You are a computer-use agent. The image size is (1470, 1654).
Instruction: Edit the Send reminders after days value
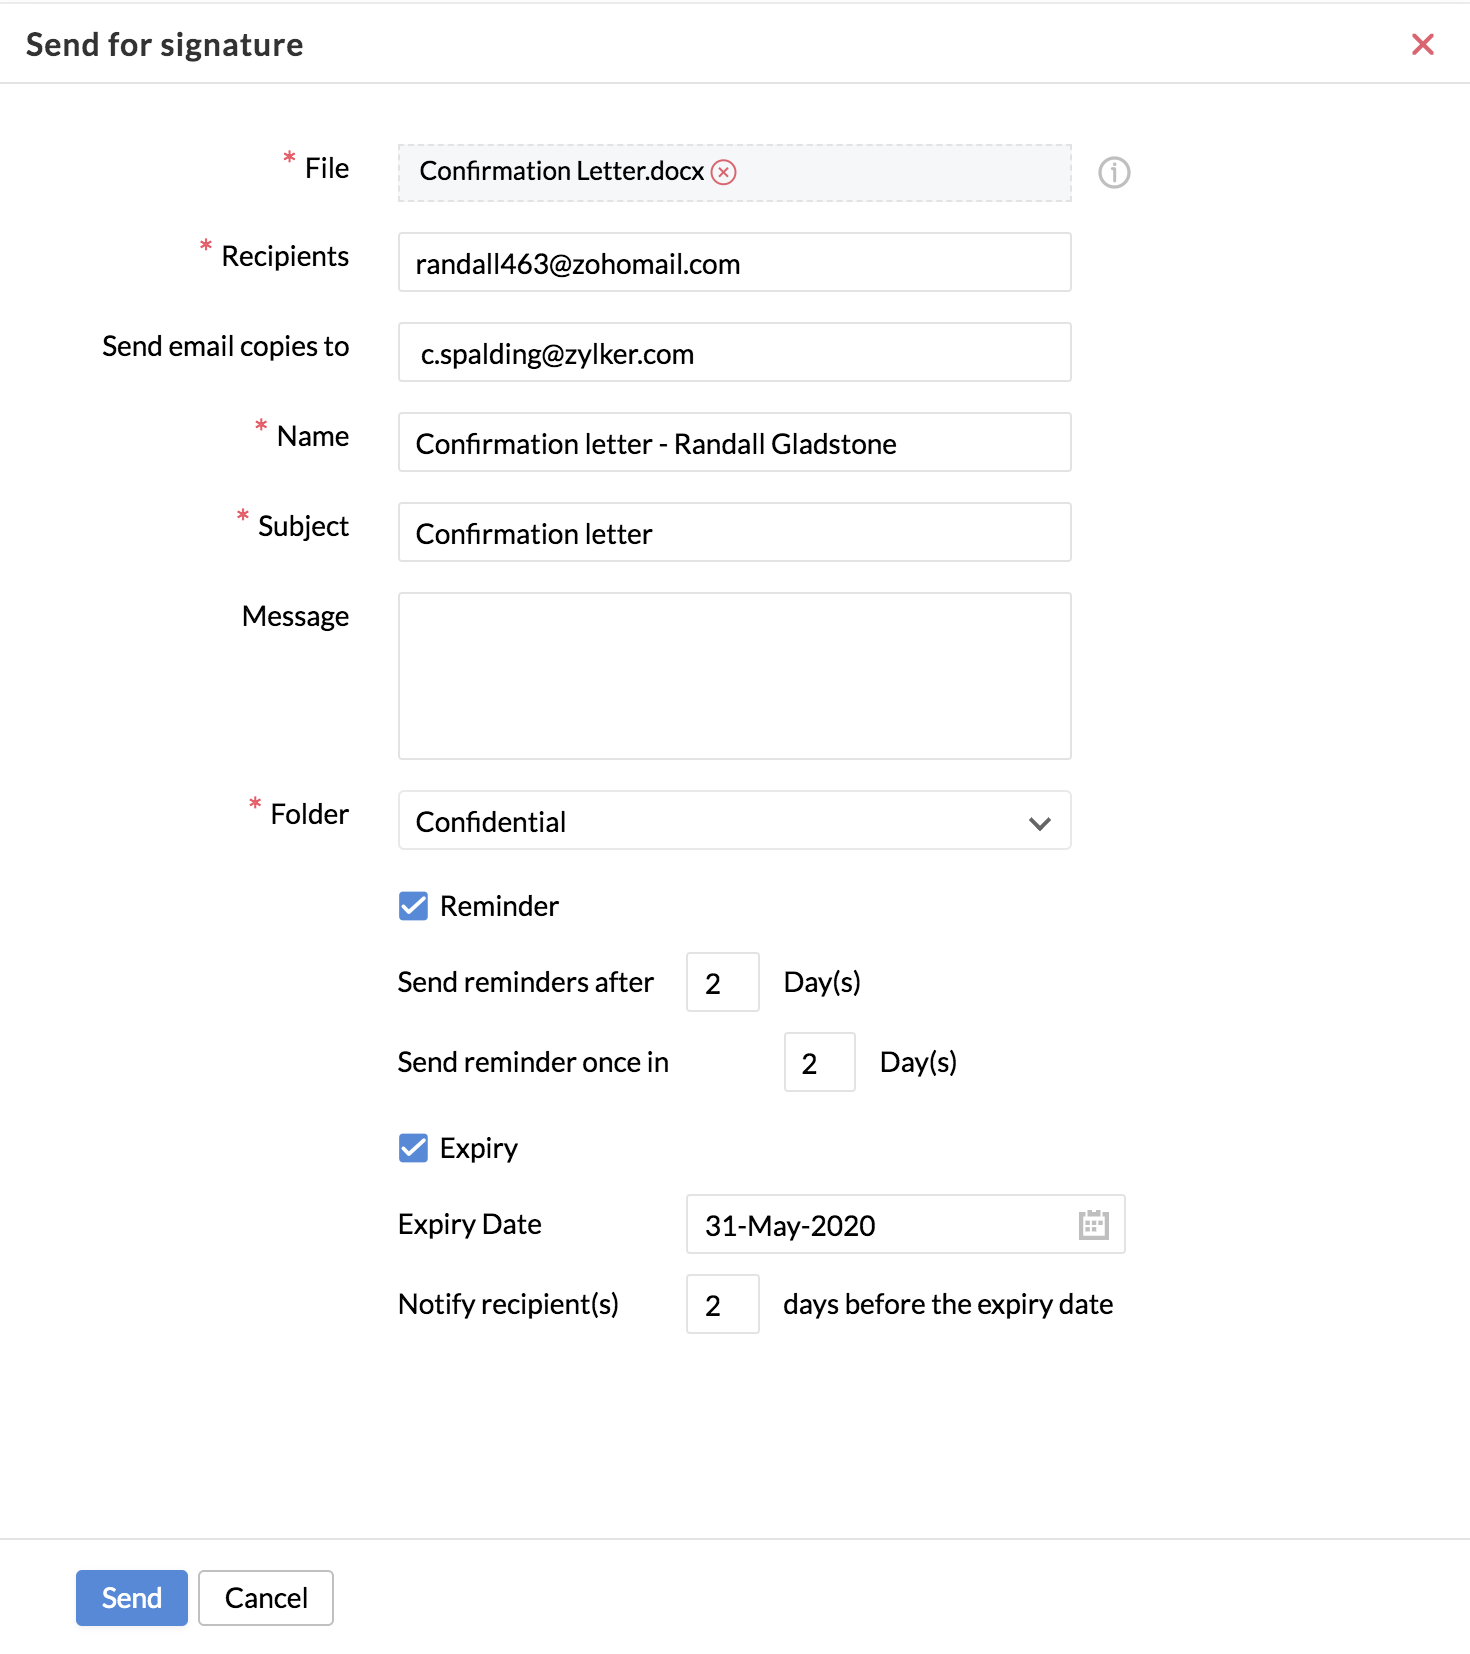click(x=723, y=983)
